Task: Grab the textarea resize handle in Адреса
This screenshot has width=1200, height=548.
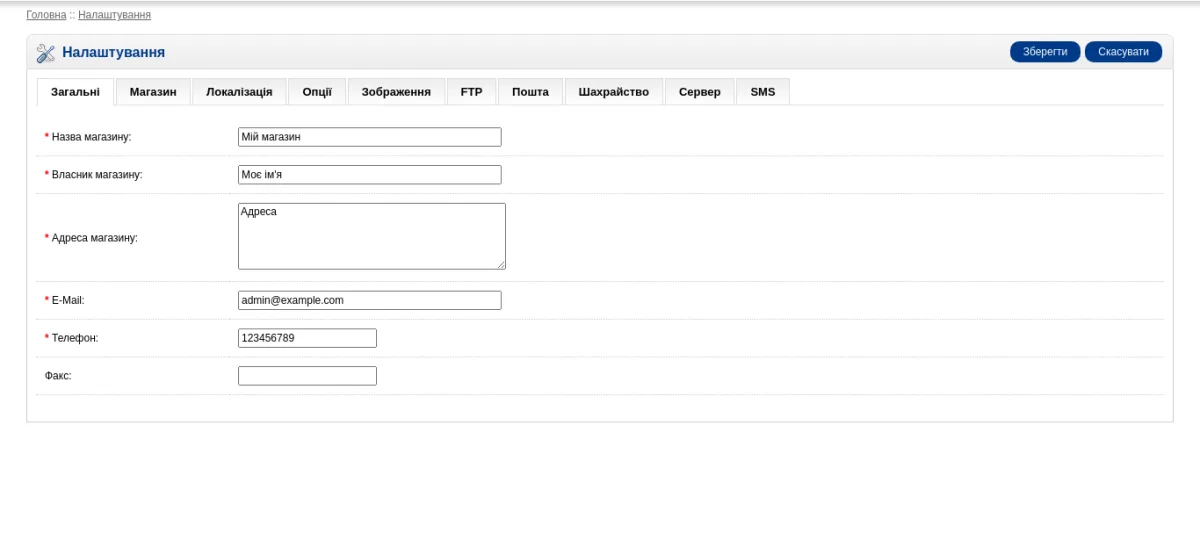Action: coord(500,264)
